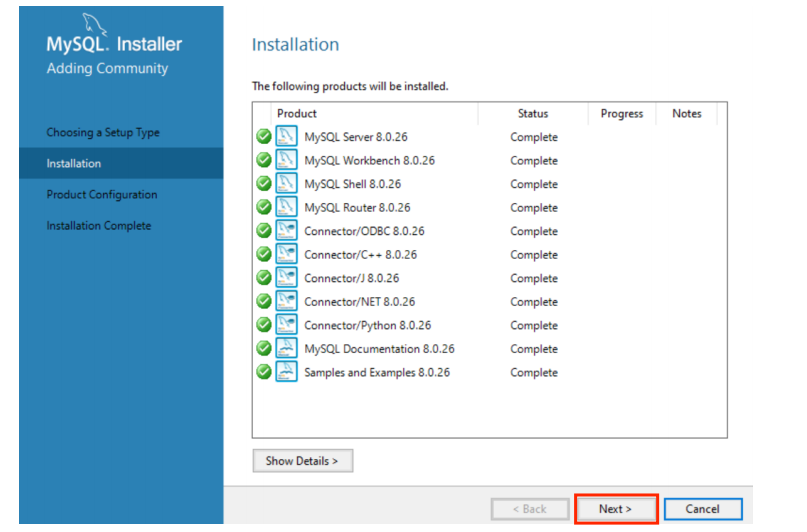807x532 pixels.
Task: Open the Product Configuration step
Action: point(102,194)
